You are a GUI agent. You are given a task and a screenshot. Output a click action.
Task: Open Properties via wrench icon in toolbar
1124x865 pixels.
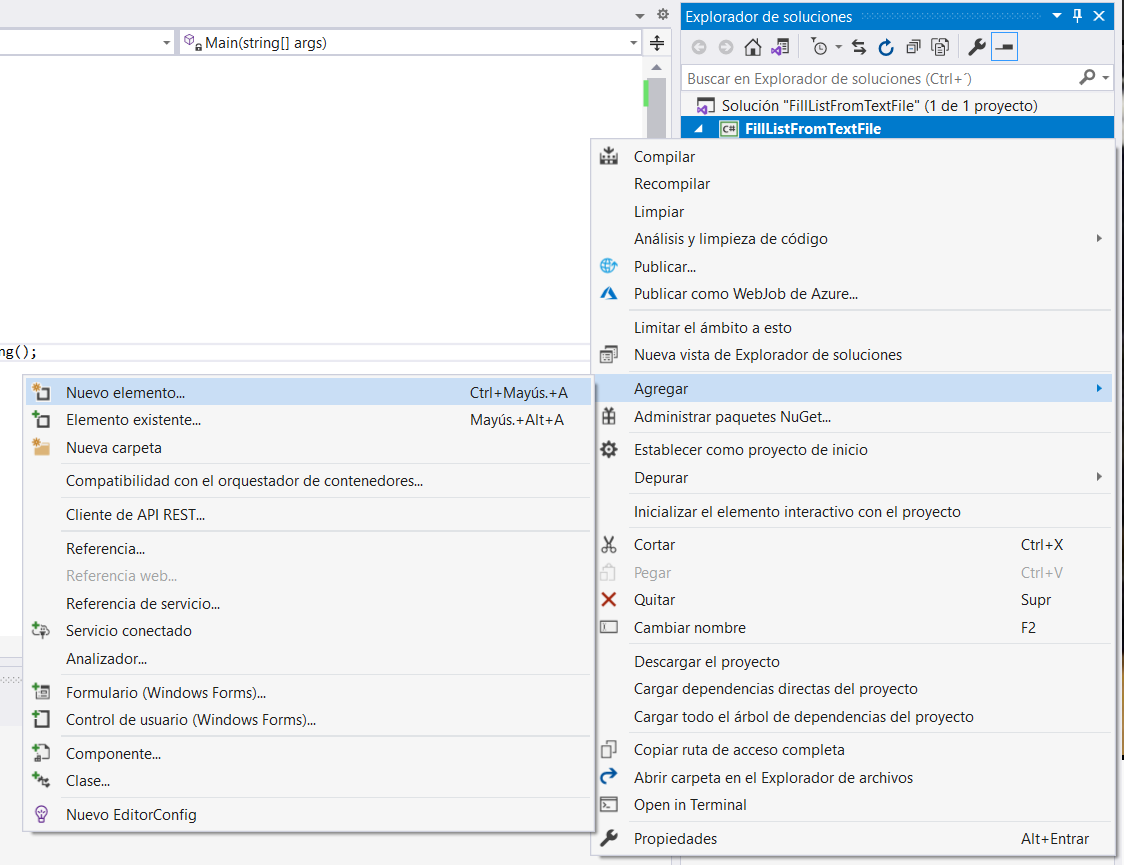click(x=977, y=47)
